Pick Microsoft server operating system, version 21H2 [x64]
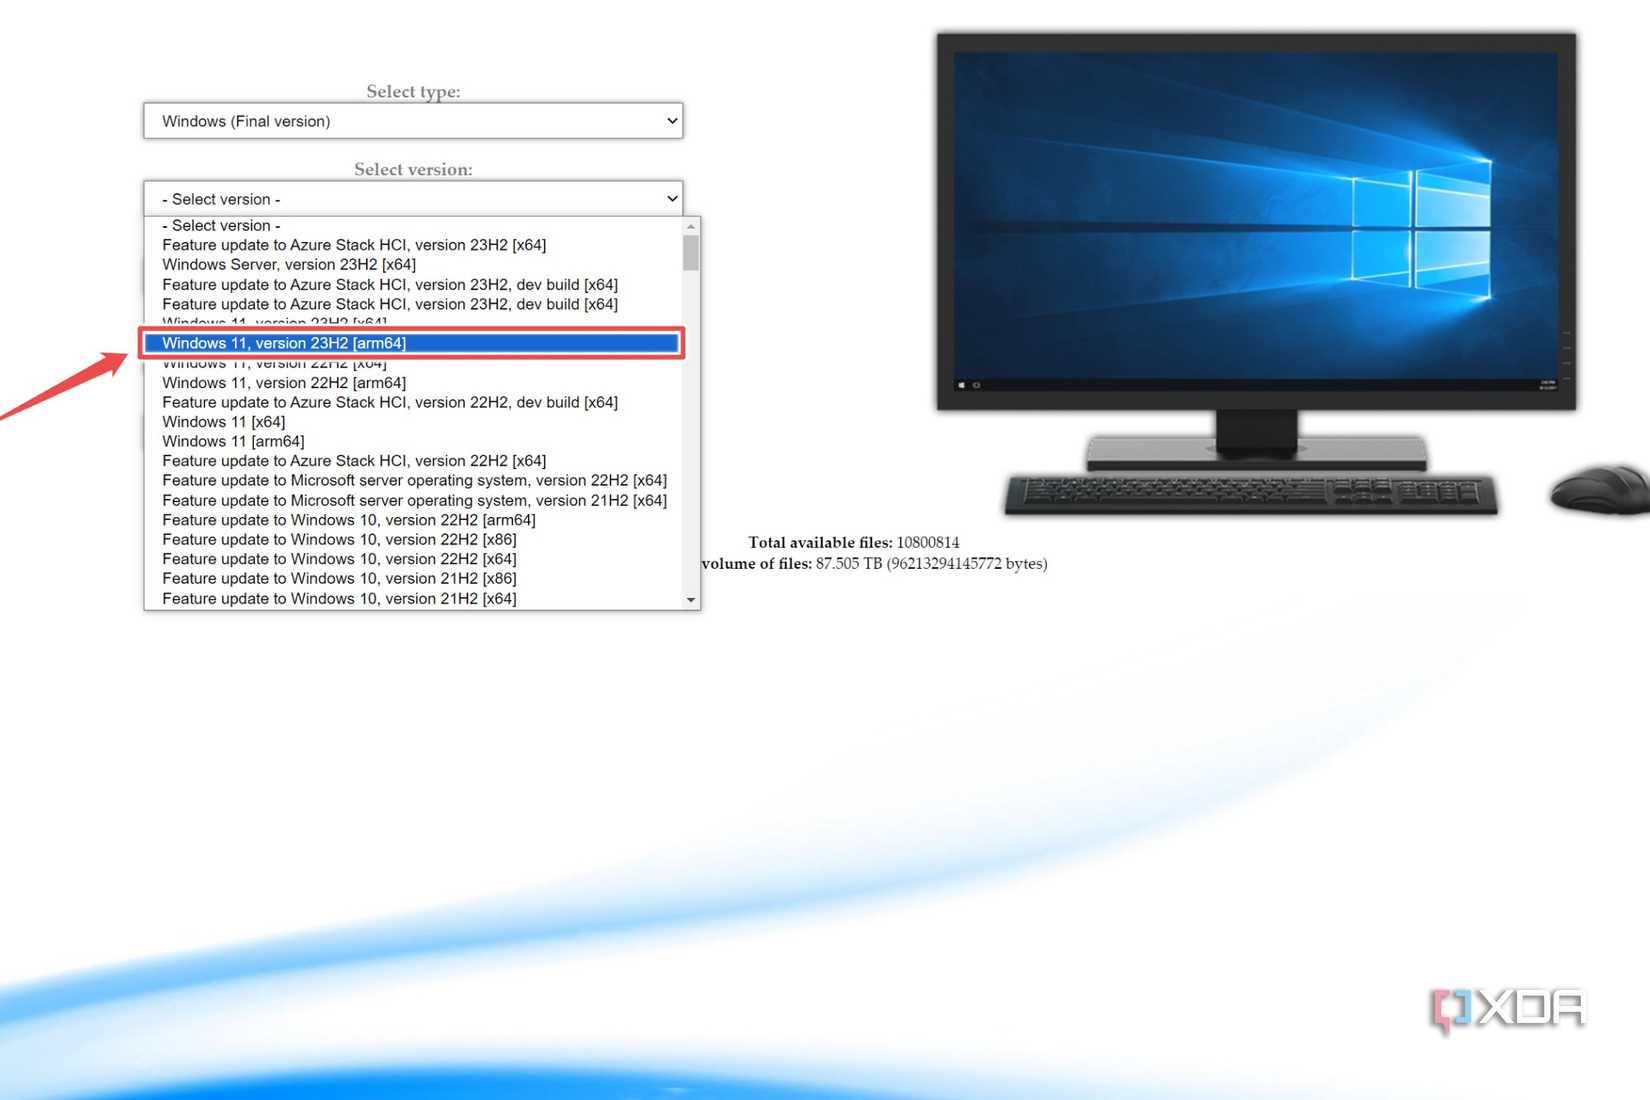Viewport: 1650px width, 1100px height. [413, 500]
